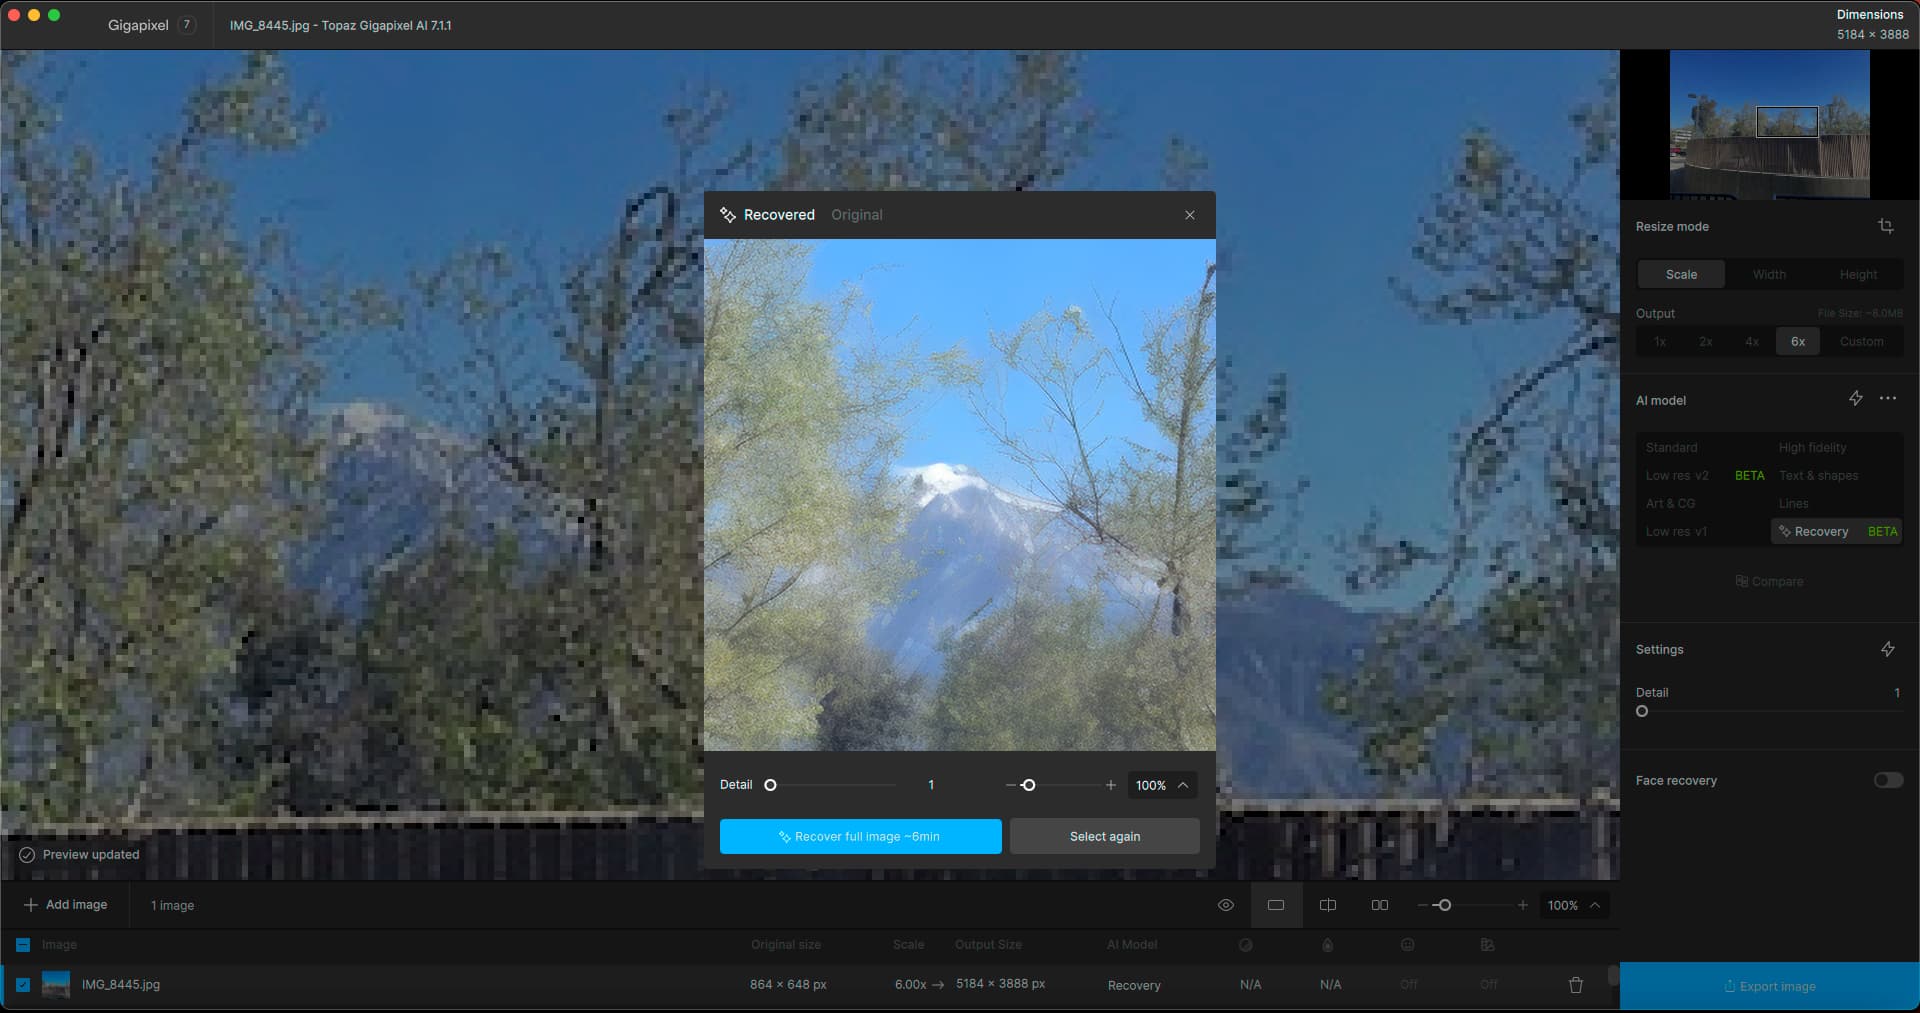This screenshot has width=1920, height=1013.
Task: Switch to split view layout icon
Action: pyautogui.click(x=1328, y=905)
